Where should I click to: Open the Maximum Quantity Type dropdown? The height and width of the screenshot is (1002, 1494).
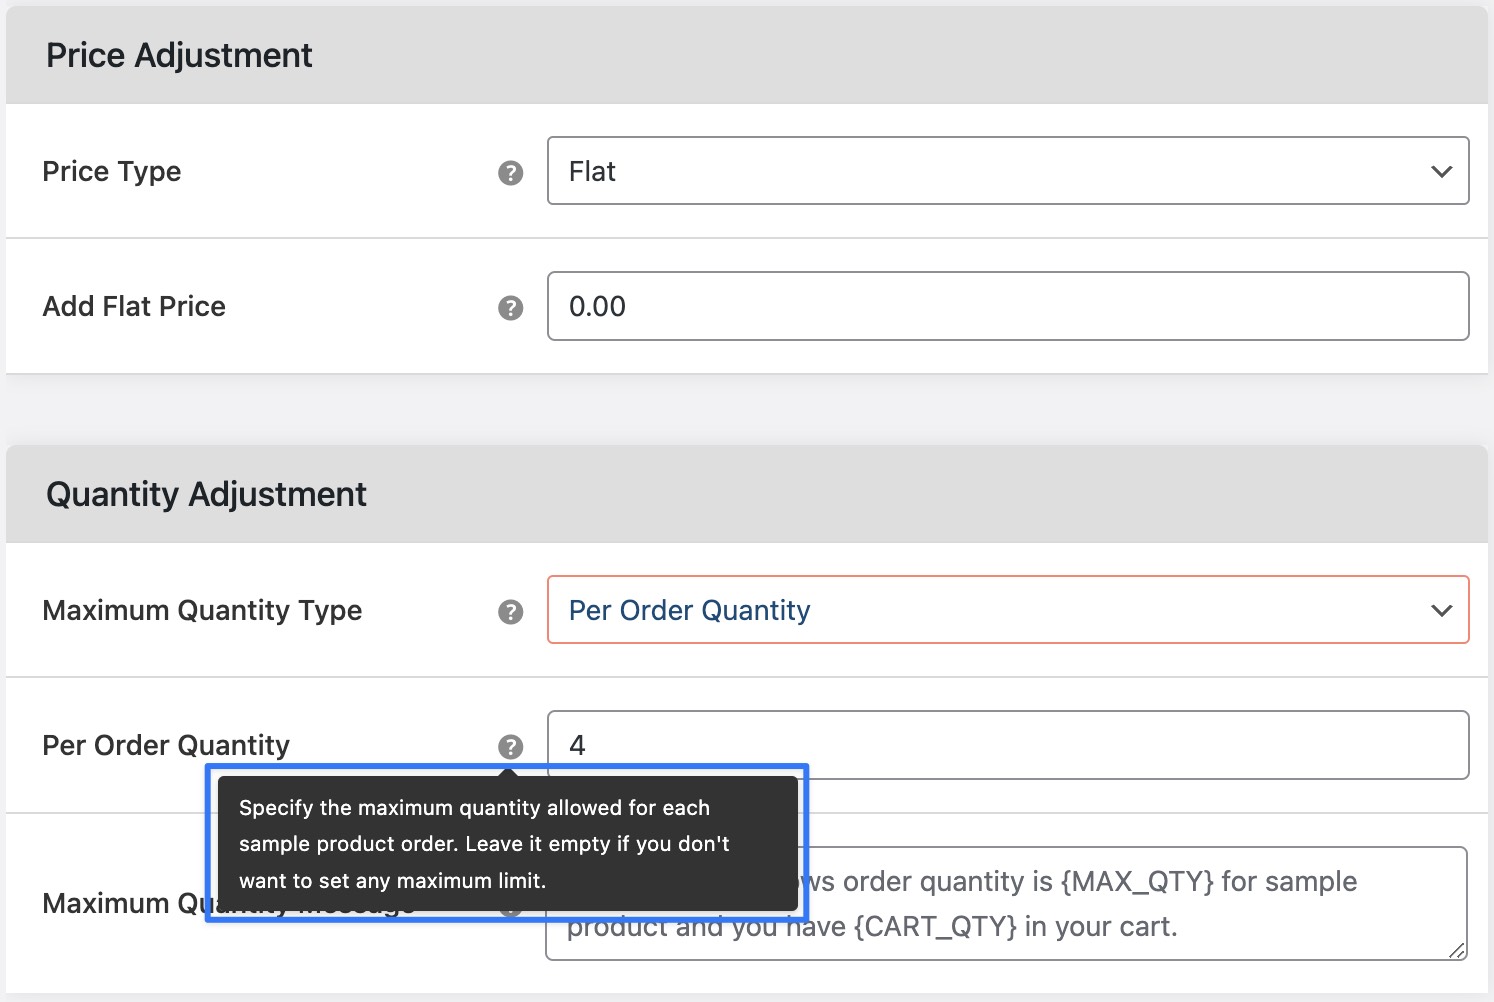pos(1005,610)
